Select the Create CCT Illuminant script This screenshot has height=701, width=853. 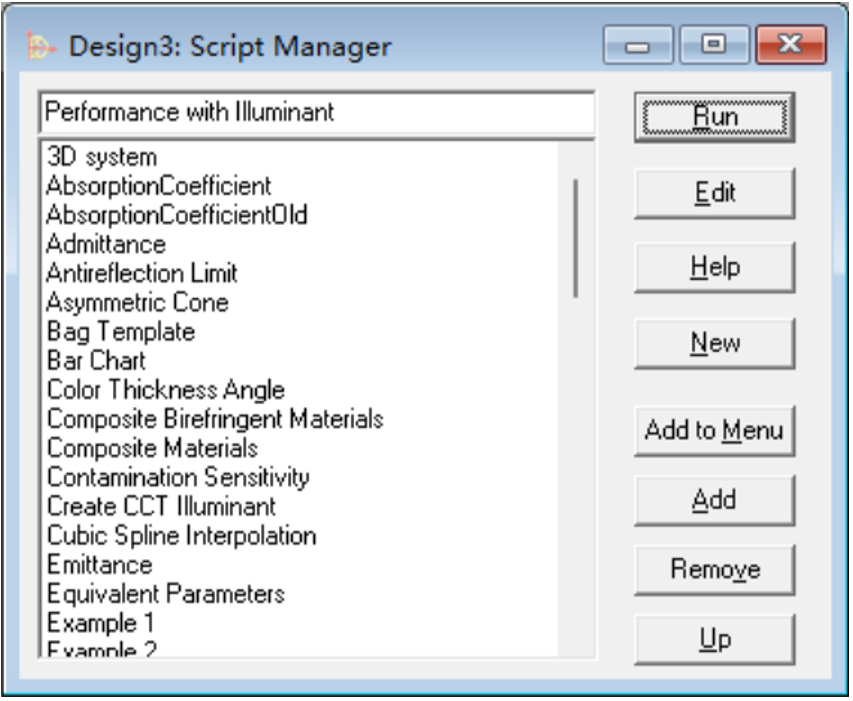(161, 506)
